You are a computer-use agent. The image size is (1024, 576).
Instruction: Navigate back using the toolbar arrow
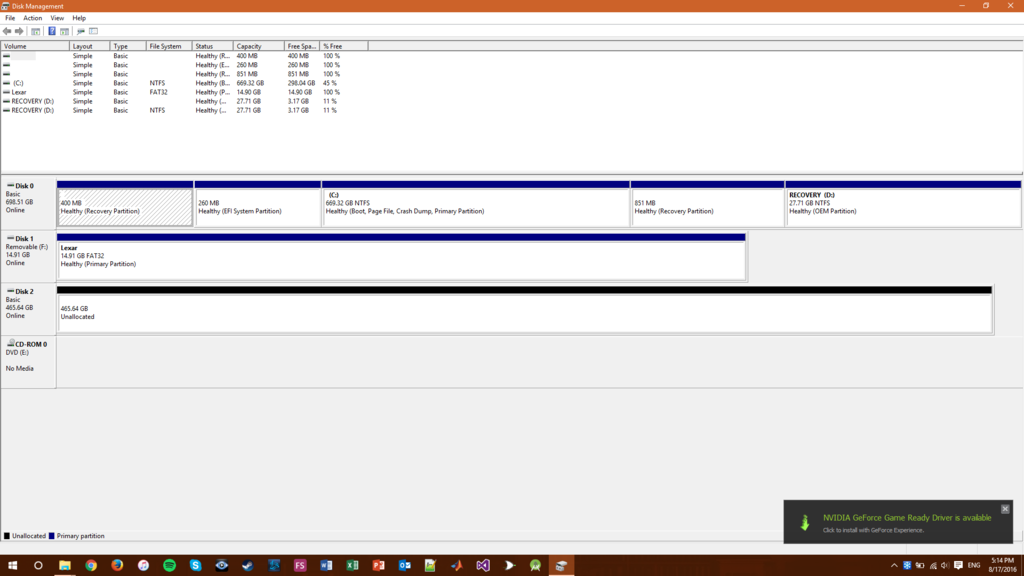click(x=7, y=32)
